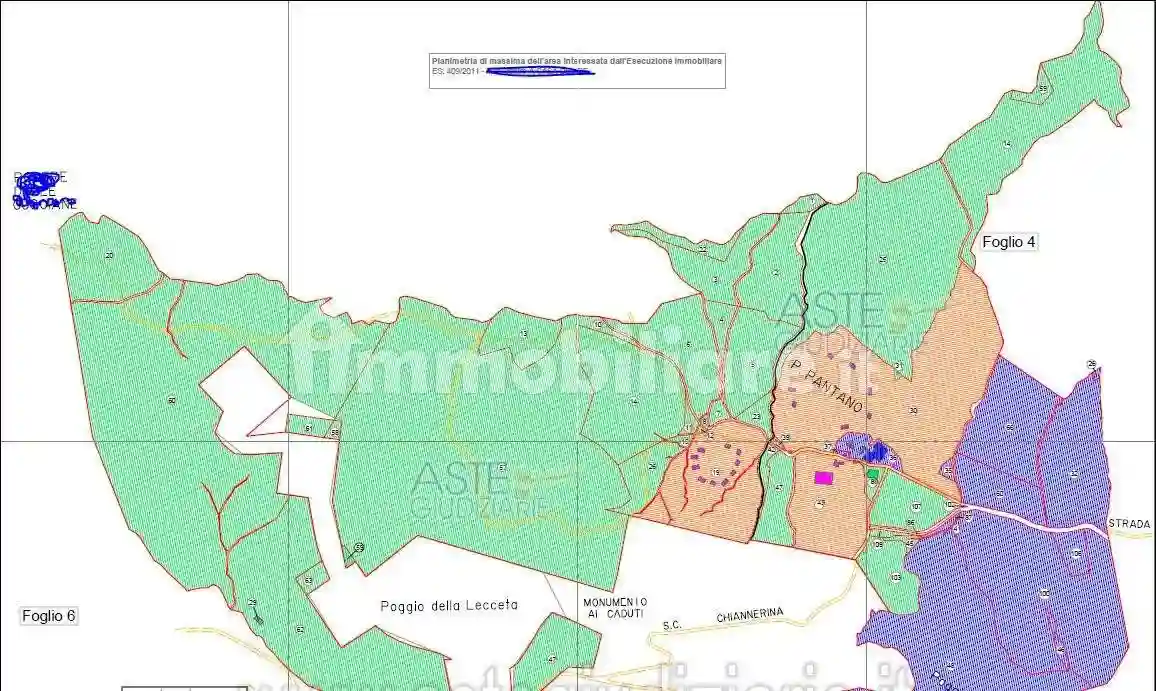Click the Foglio 4 label box
This screenshot has width=1156, height=691.
(x=1008, y=241)
